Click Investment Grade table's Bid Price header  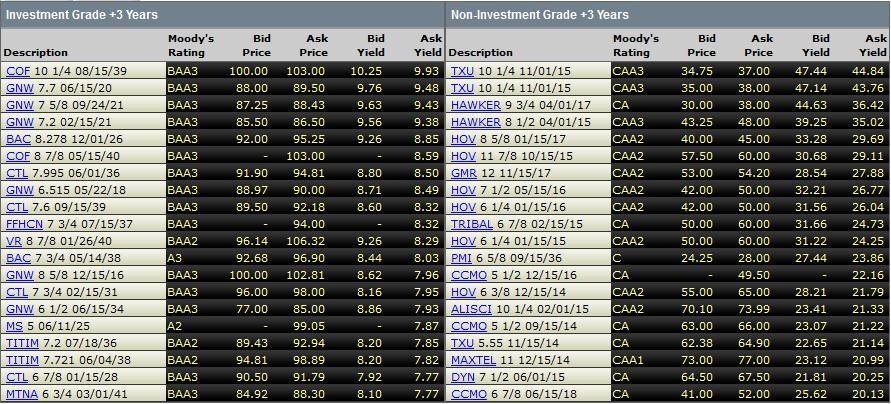pyautogui.click(x=256, y=45)
